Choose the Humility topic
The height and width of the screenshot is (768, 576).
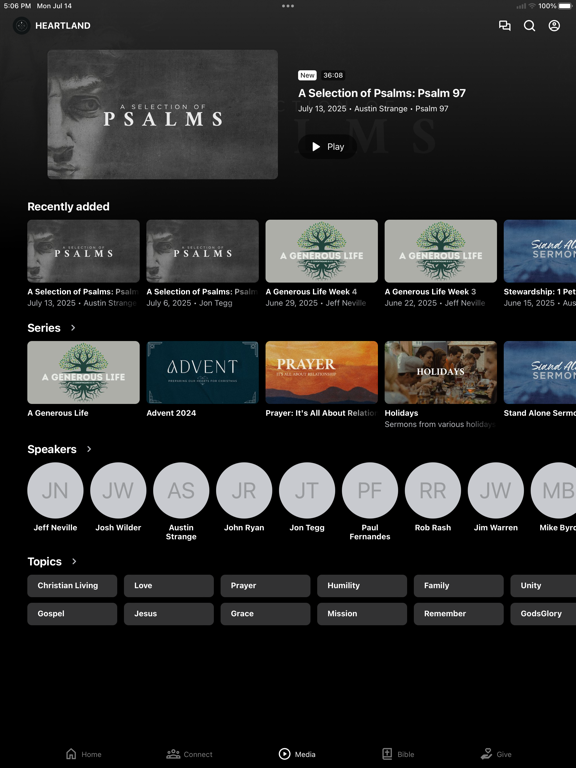point(362,586)
